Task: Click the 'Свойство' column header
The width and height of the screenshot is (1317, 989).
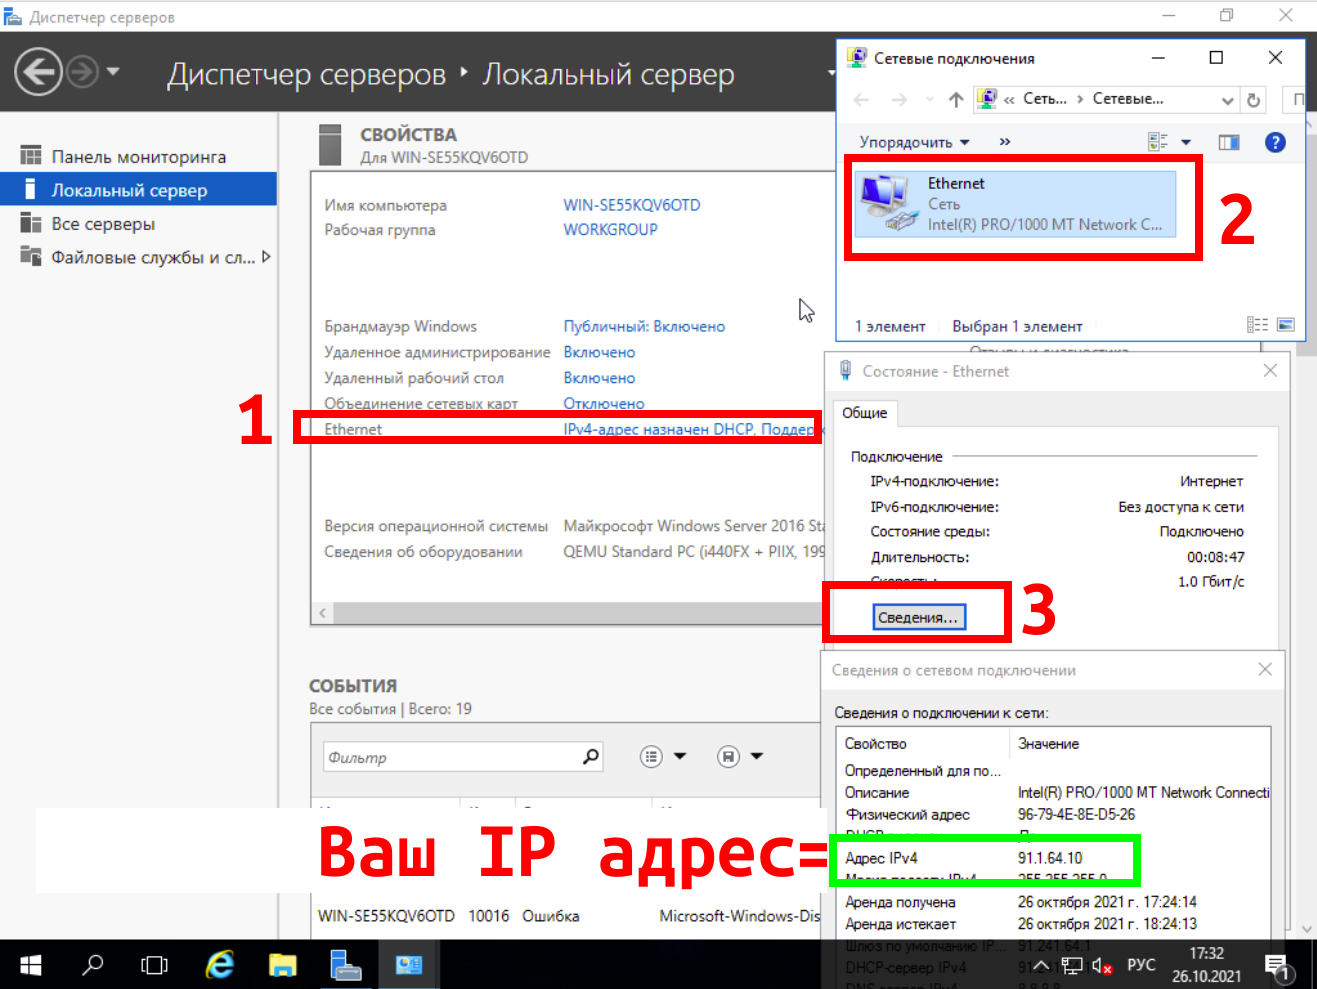Action: (923, 744)
